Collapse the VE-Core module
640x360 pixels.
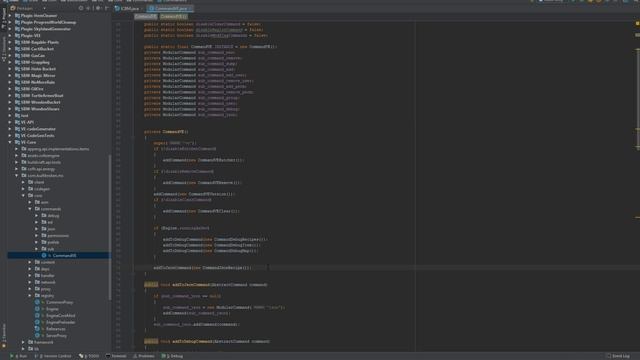[x=10, y=142]
